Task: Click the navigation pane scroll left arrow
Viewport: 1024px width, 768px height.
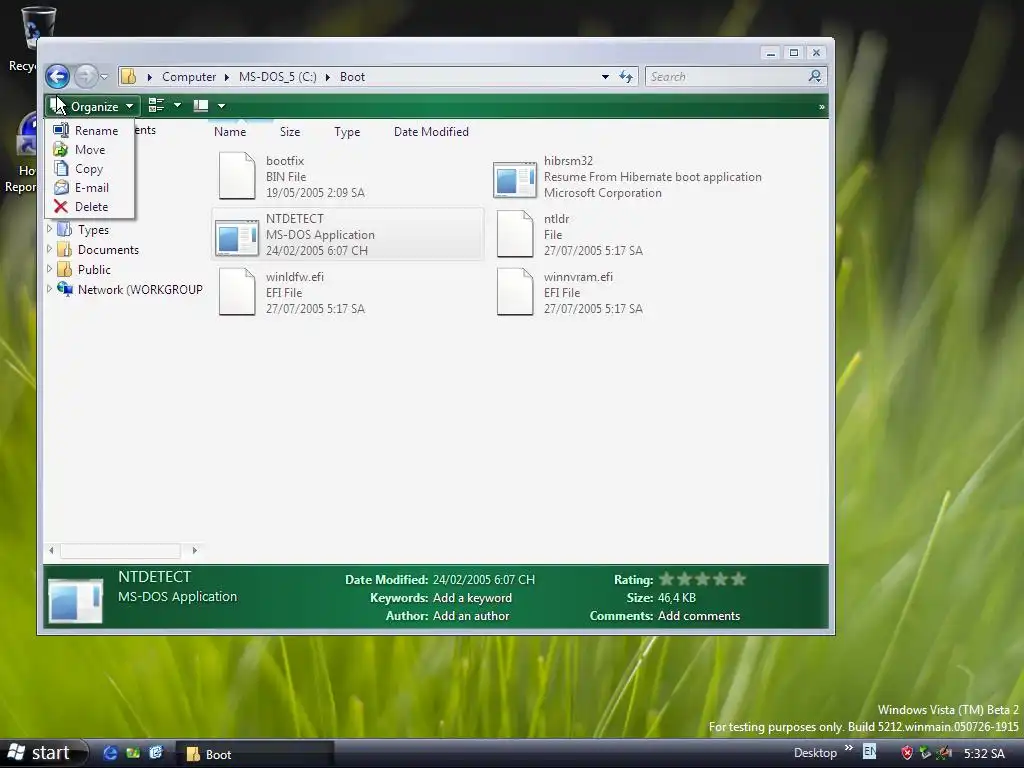Action: [x=51, y=551]
